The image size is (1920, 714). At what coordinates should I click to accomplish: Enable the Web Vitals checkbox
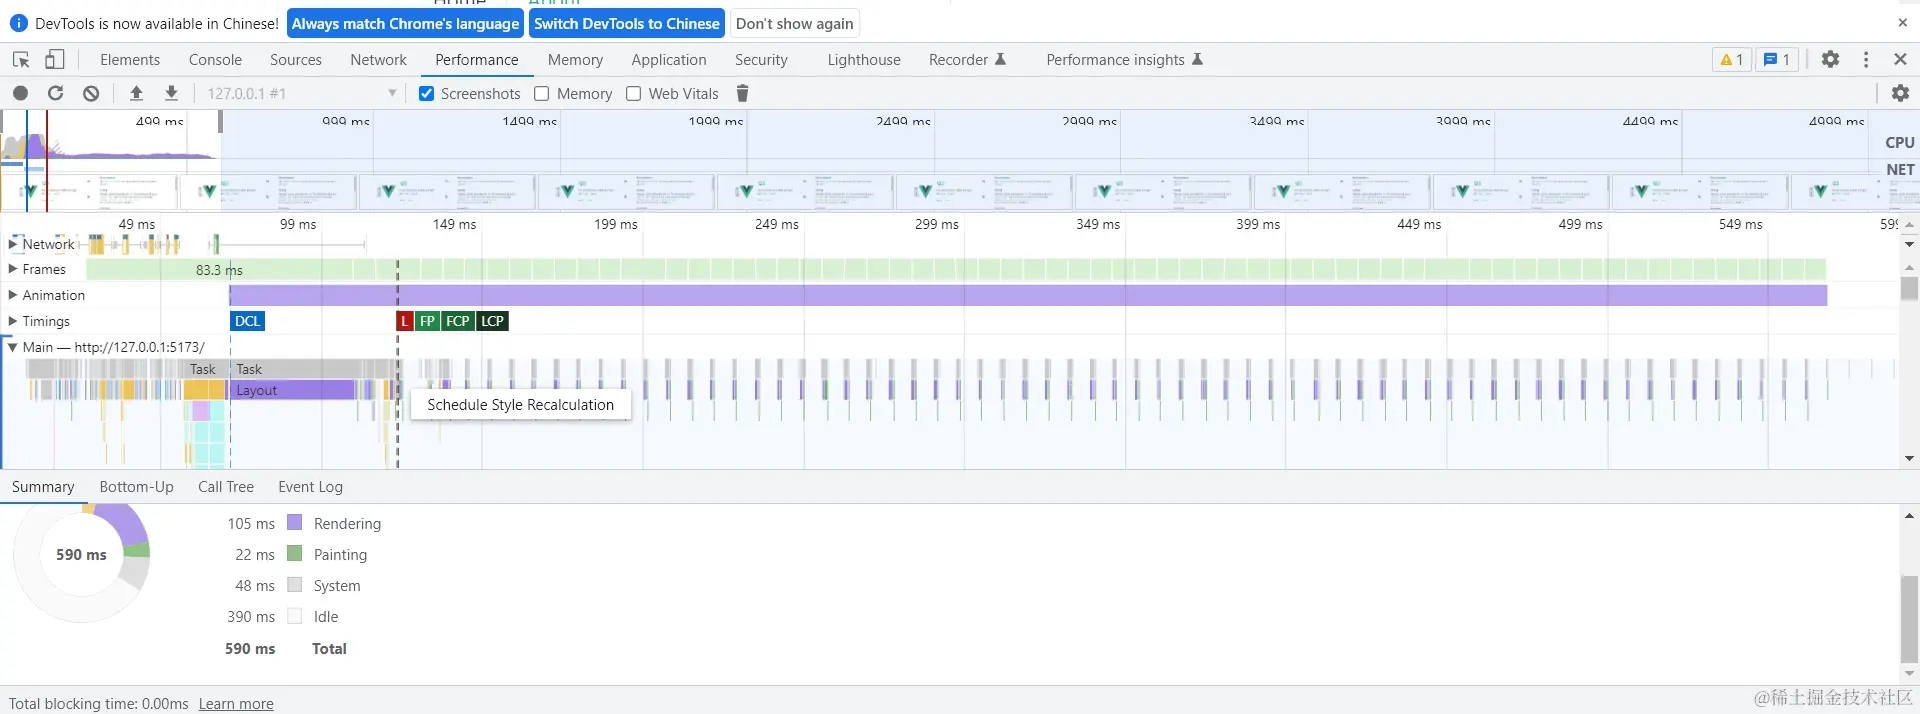tap(633, 93)
